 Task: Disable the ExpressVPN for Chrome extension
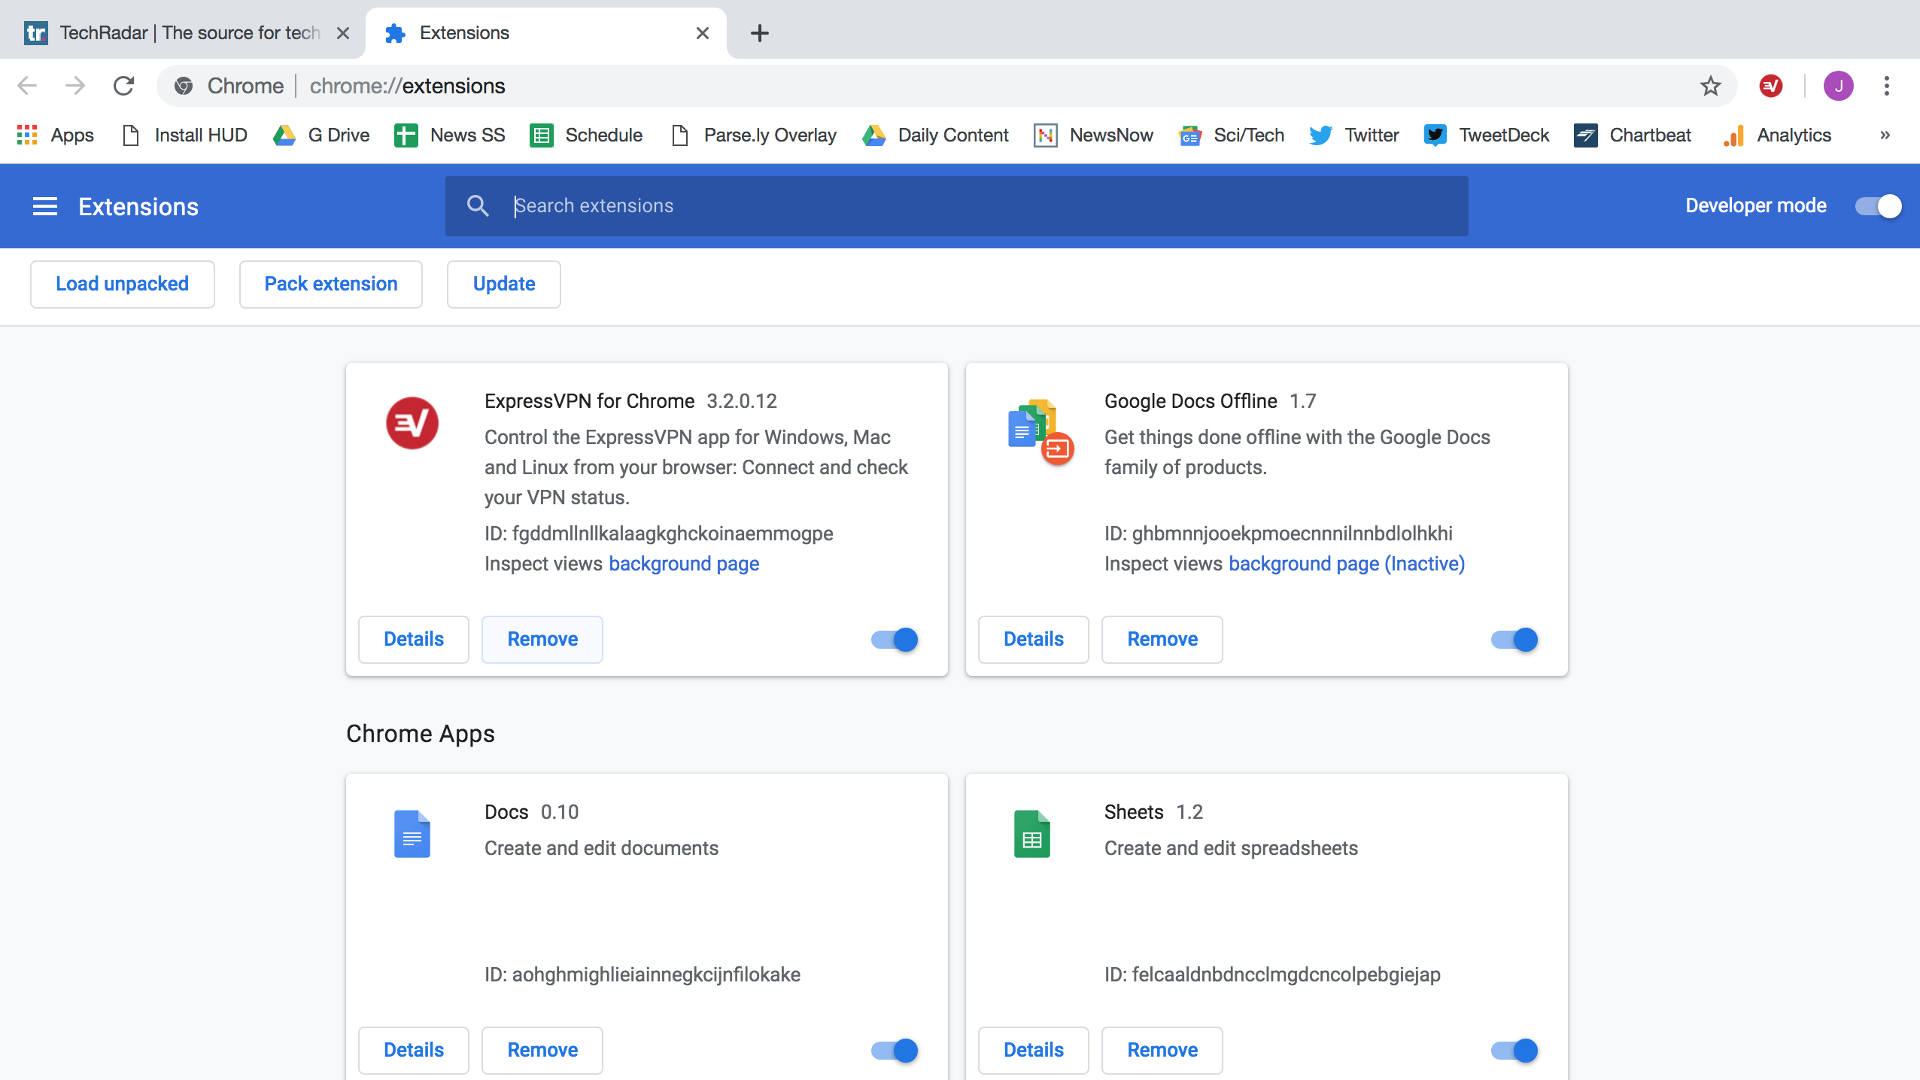coord(895,640)
